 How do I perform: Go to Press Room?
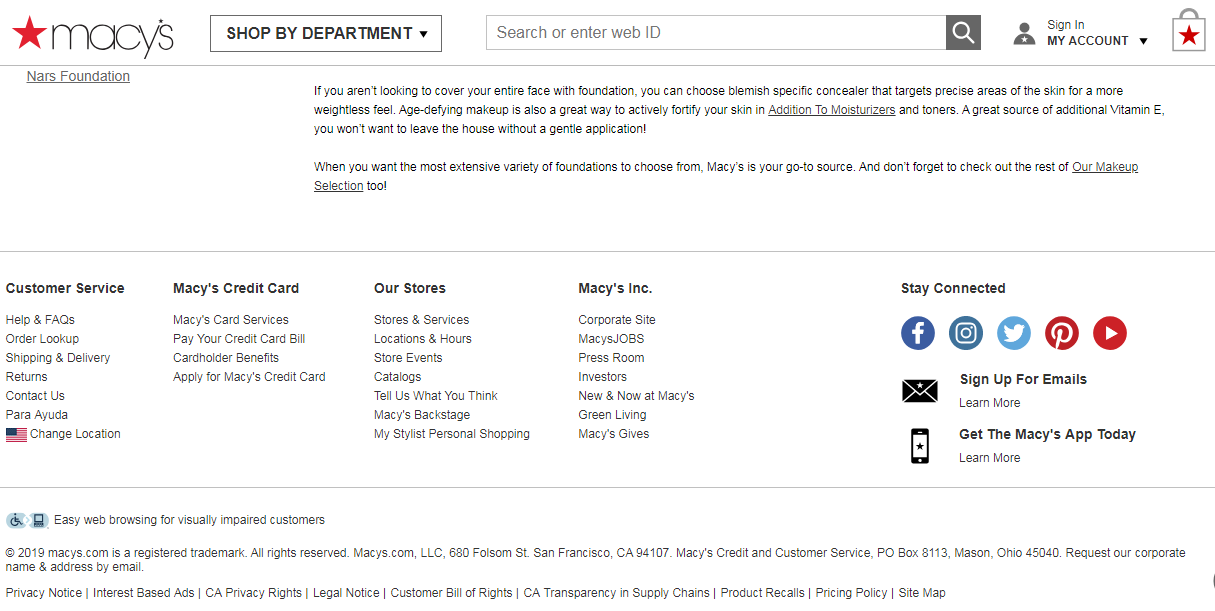click(611, 358)
